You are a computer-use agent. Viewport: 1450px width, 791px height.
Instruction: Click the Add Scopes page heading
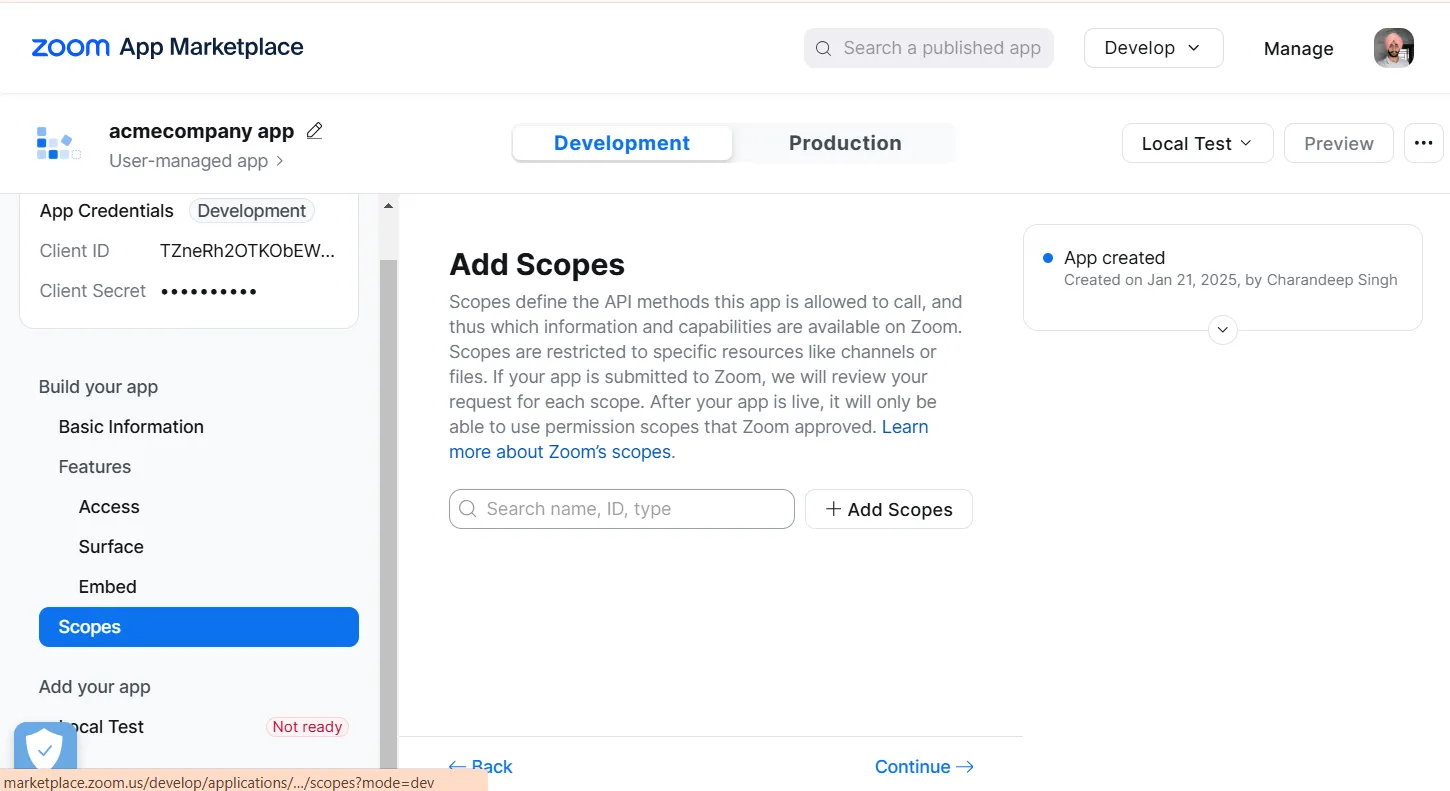point(537,265)
